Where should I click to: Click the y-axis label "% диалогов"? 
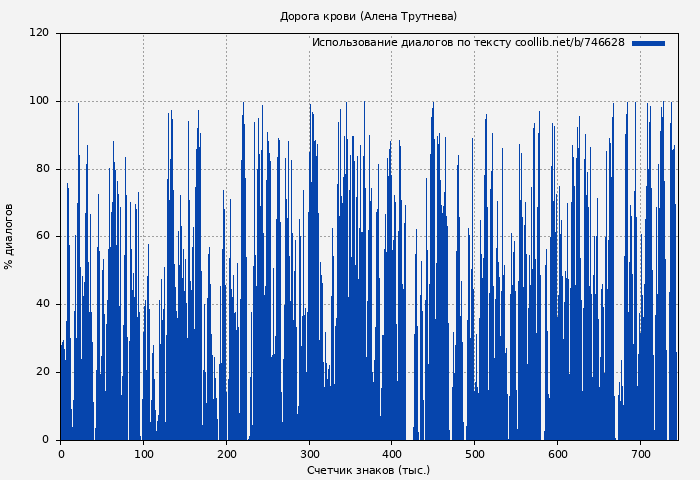(x=10, y=236)
